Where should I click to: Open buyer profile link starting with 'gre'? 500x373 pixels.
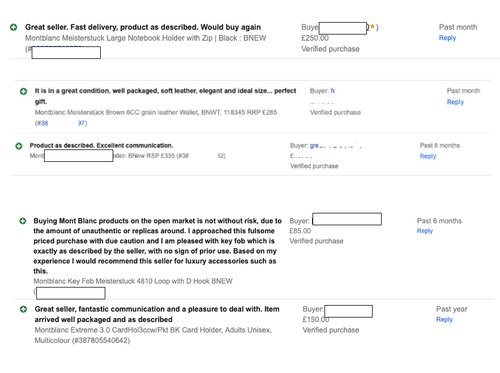(x=335, y=146)
